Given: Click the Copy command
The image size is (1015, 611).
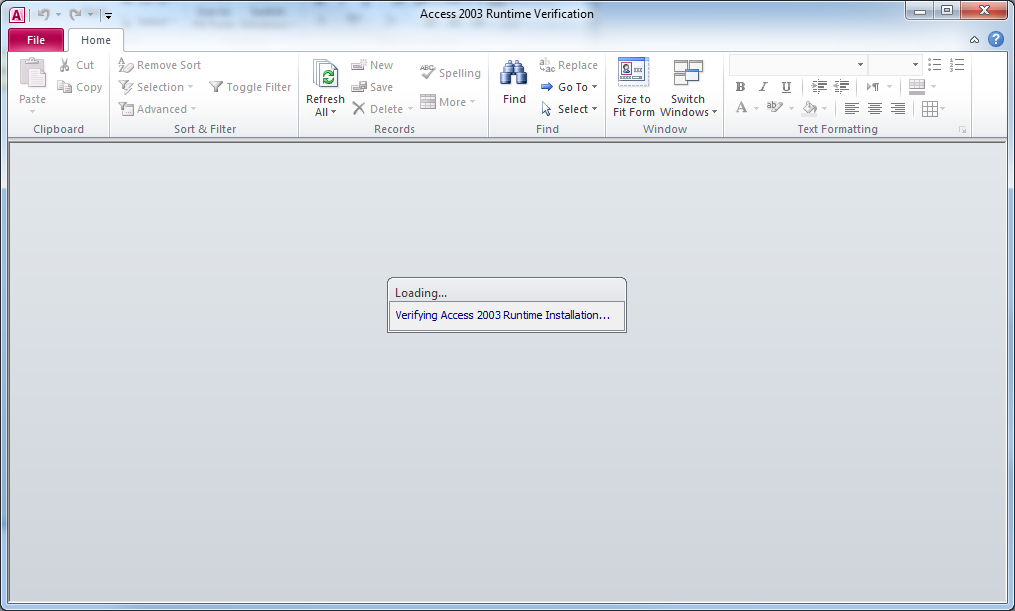Looking at the screenshot, I should (x=80, y=87).
